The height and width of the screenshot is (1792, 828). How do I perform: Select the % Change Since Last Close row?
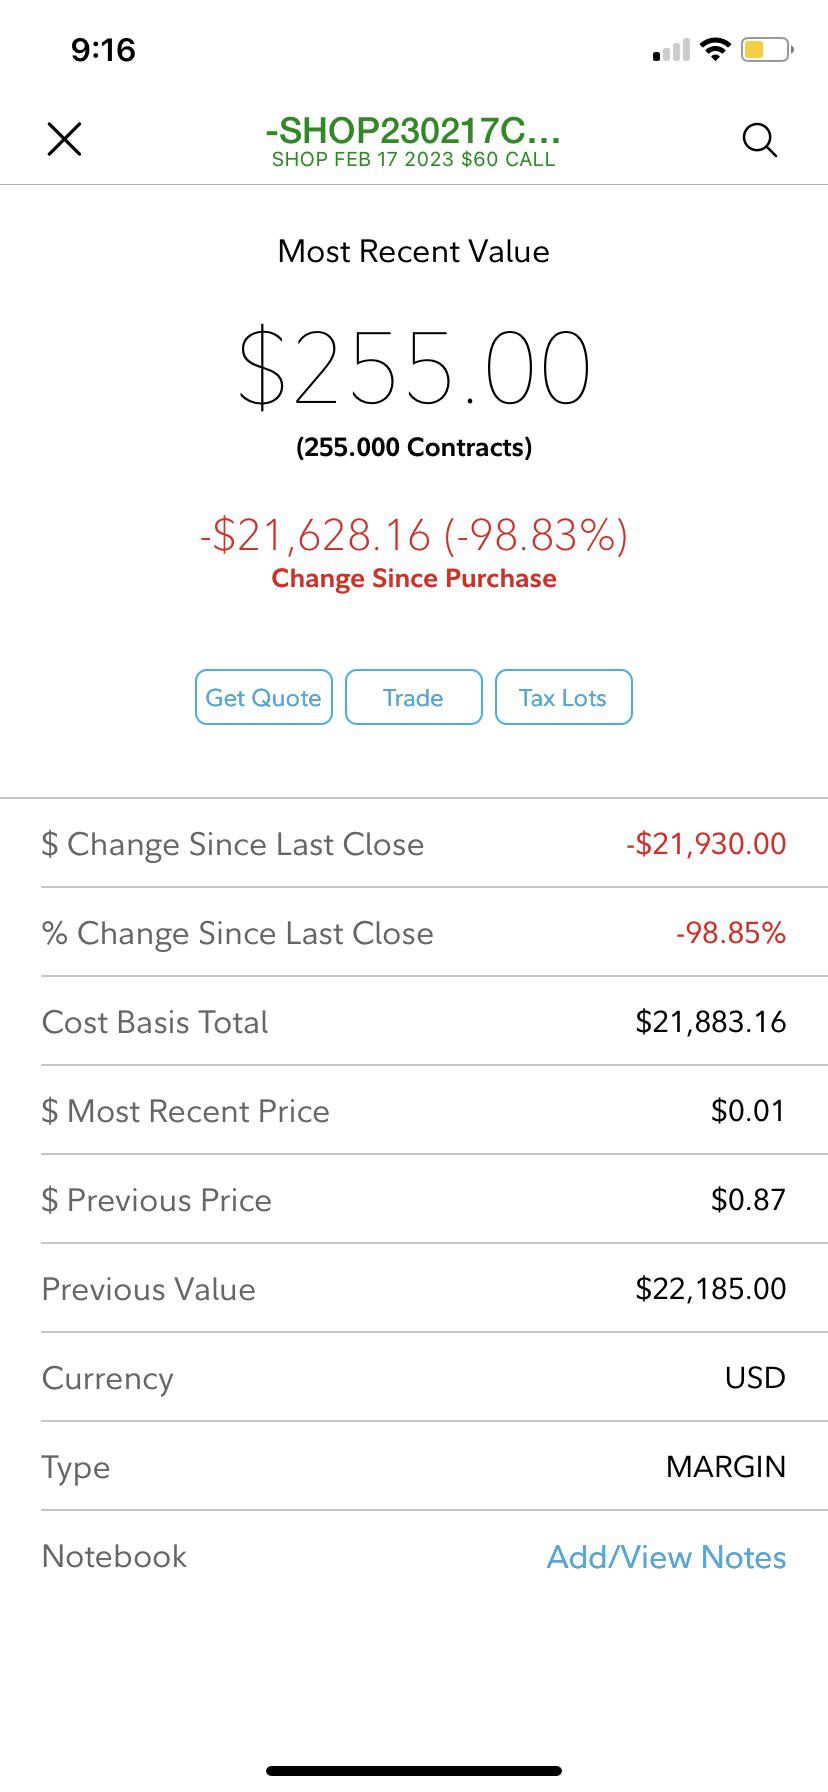pos(414,933)
